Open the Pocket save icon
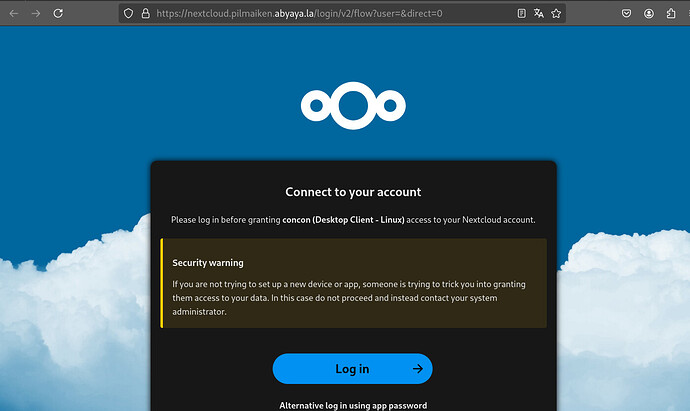This screenshot has height=411, width=690. (627, 14)
